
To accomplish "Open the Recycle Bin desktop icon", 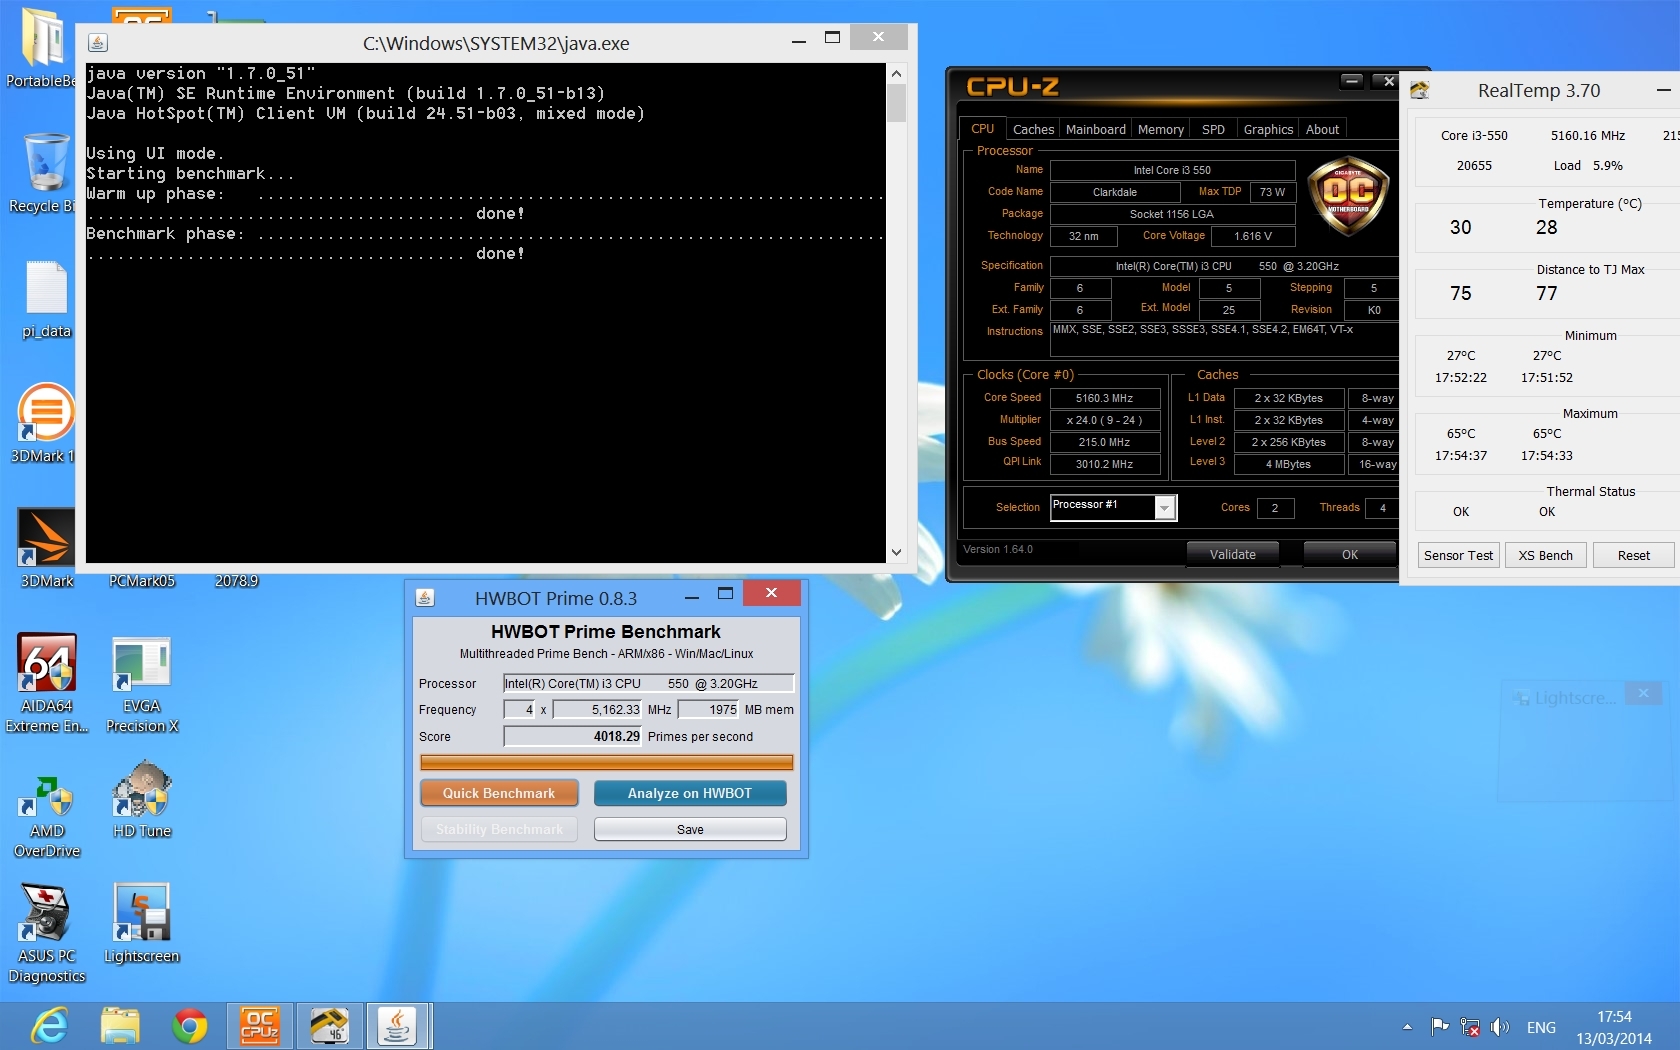I will (45, 172).
